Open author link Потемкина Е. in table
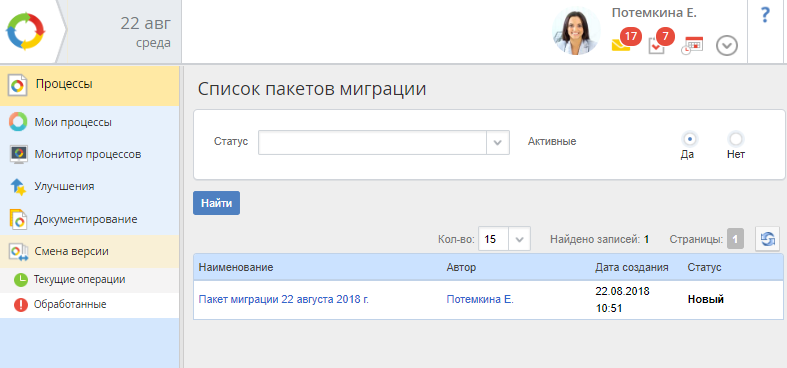 coord(480,300)
